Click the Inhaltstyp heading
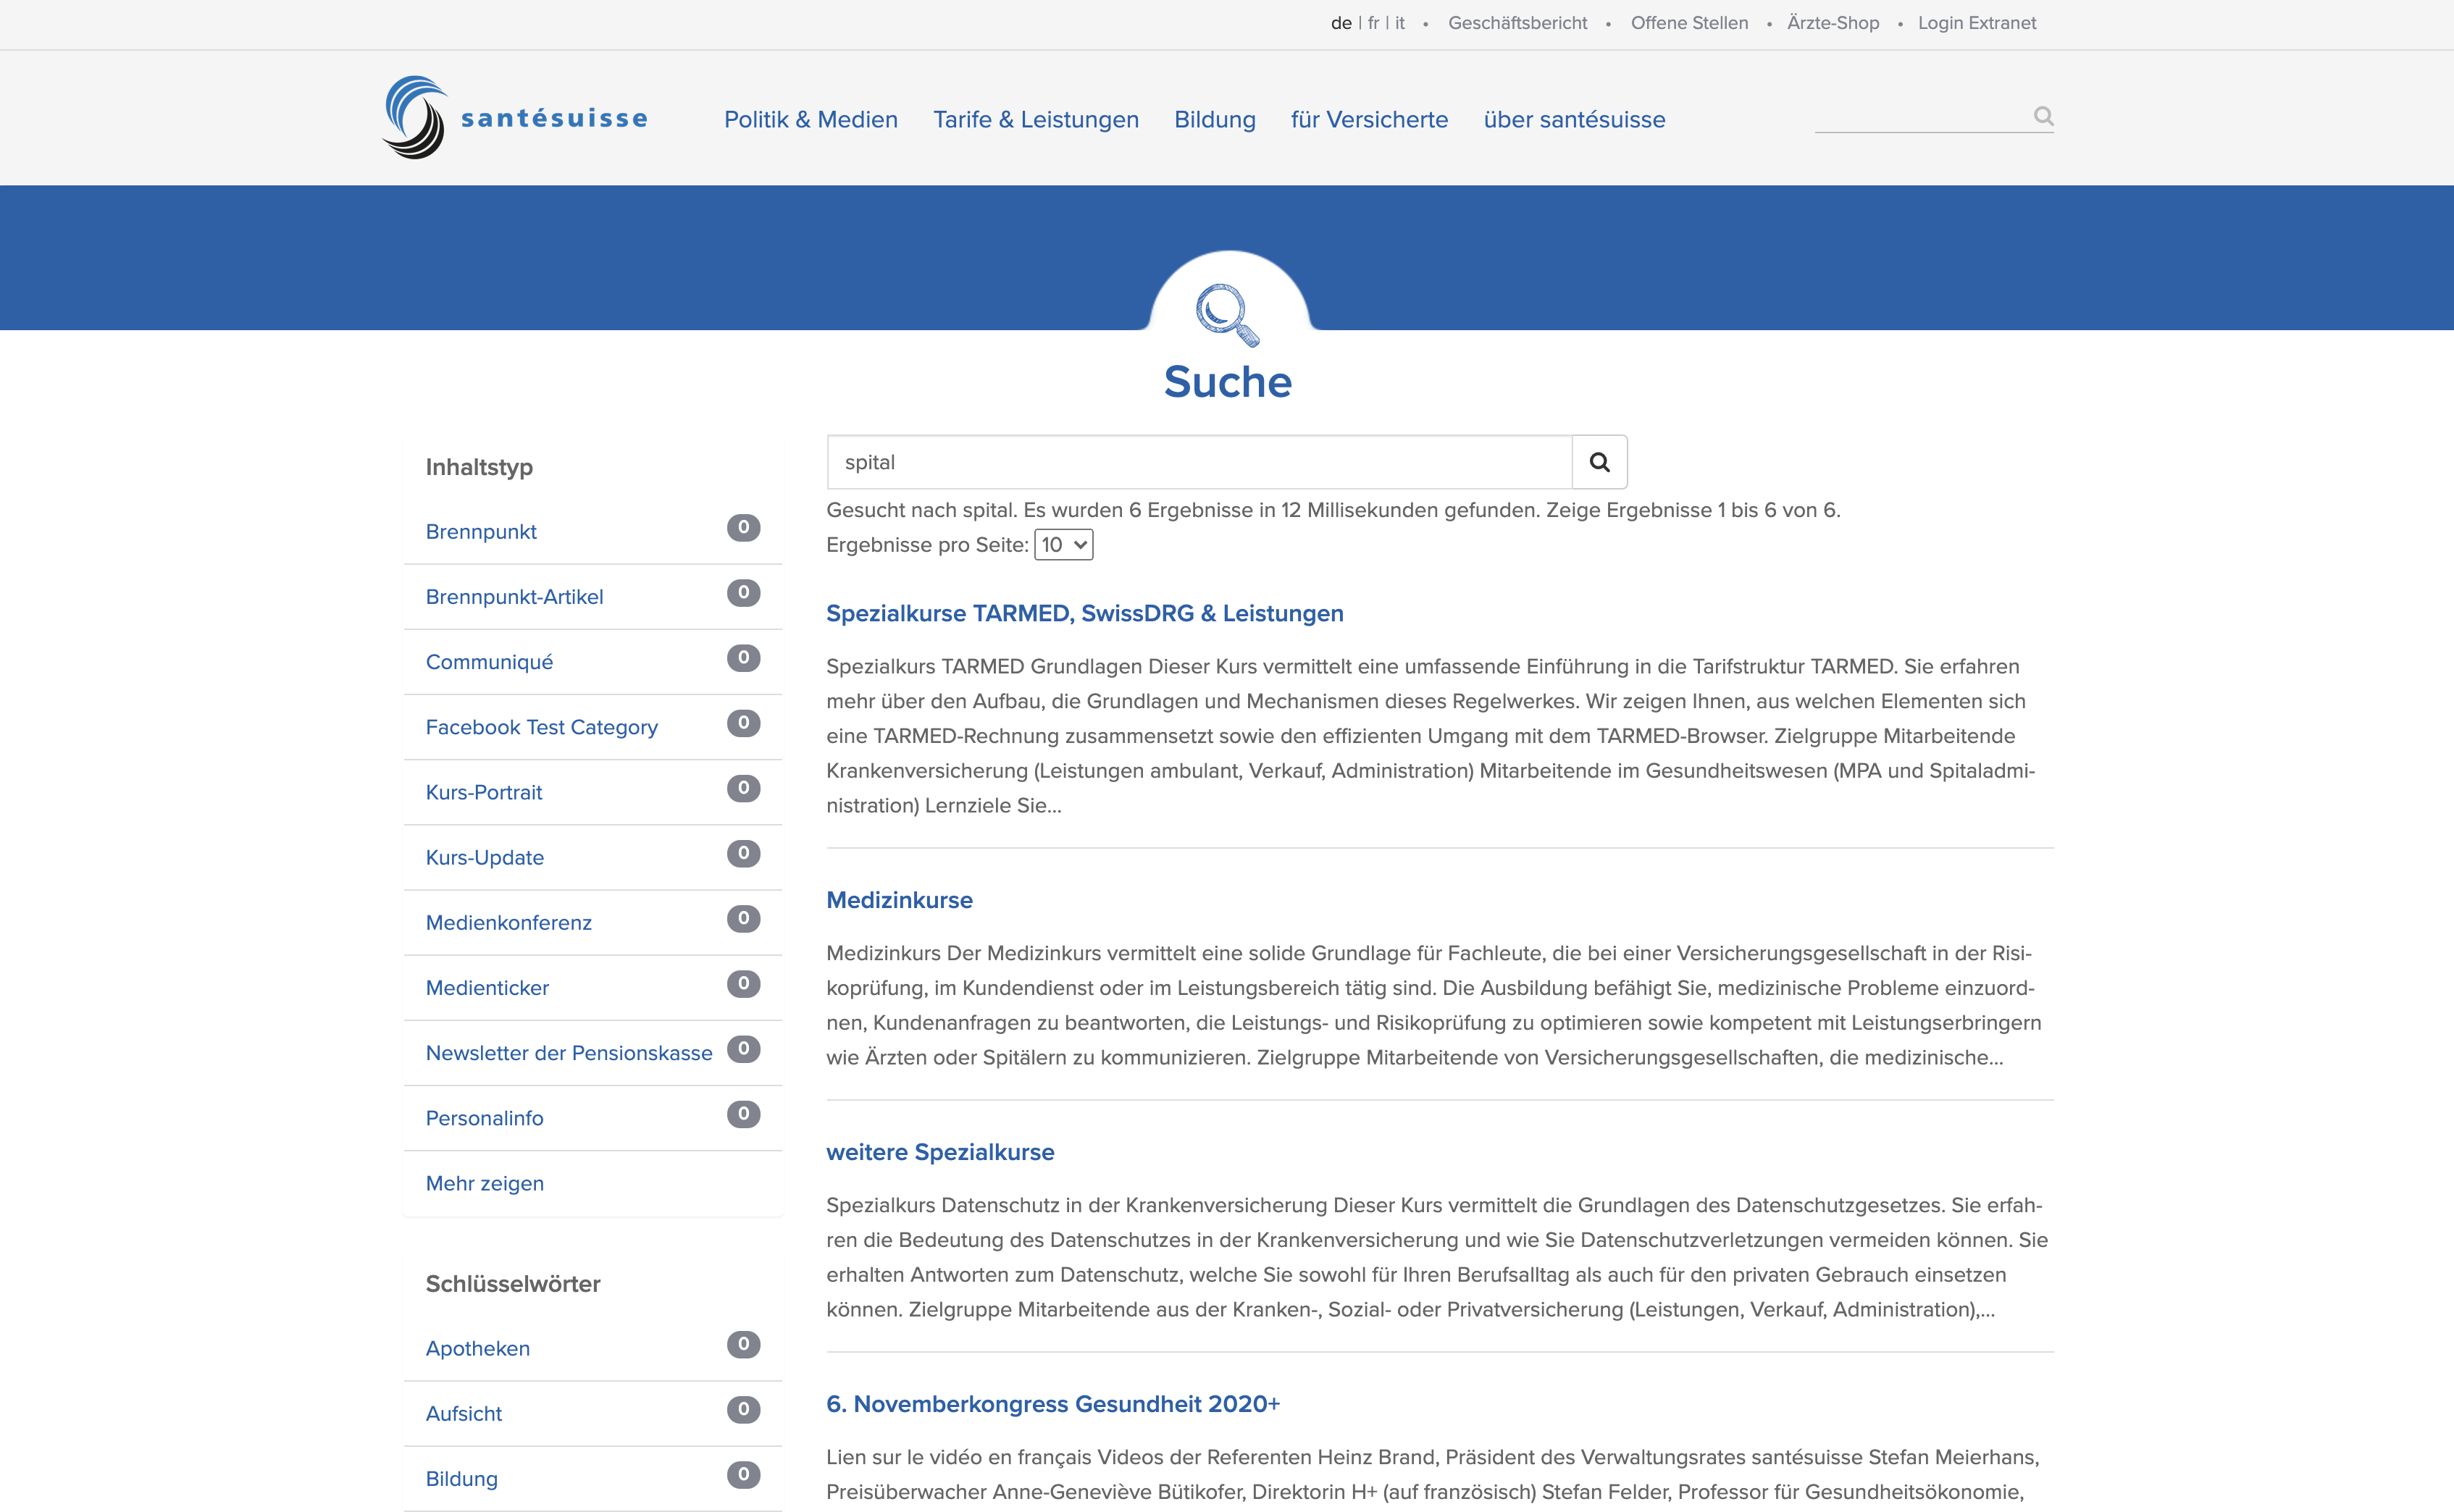2454x1512 pixels. tap(479, 467)
